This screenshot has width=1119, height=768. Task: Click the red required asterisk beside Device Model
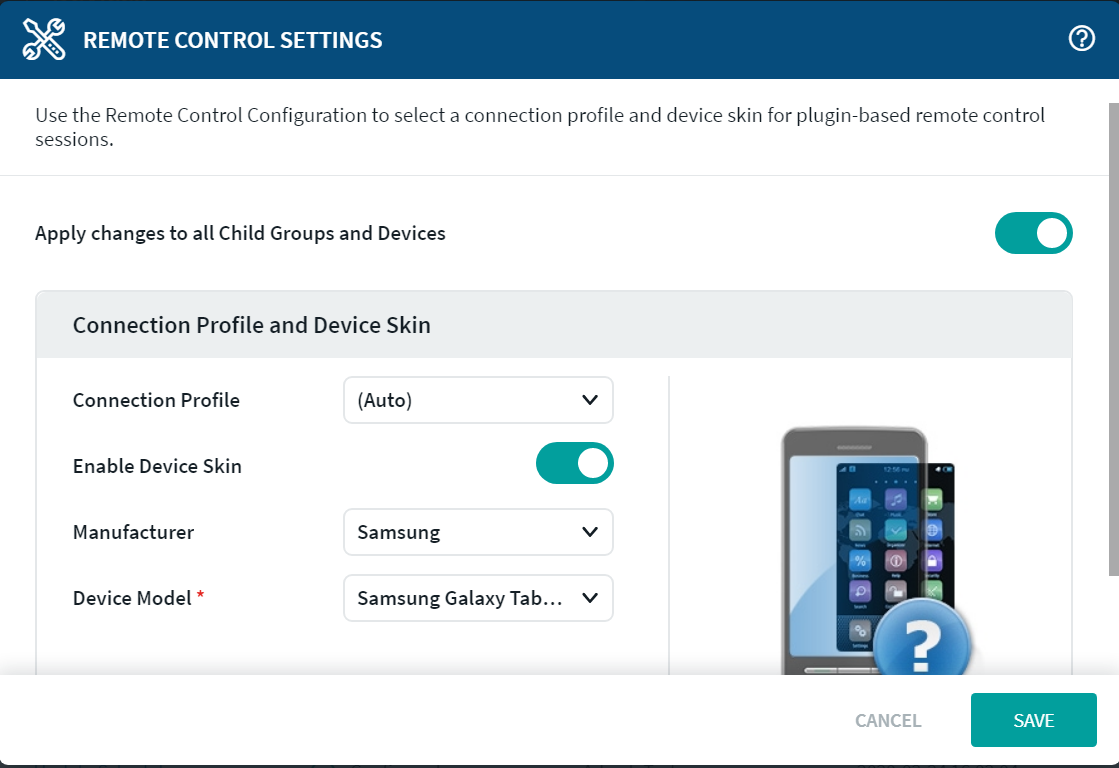click(x=200, y=597)
